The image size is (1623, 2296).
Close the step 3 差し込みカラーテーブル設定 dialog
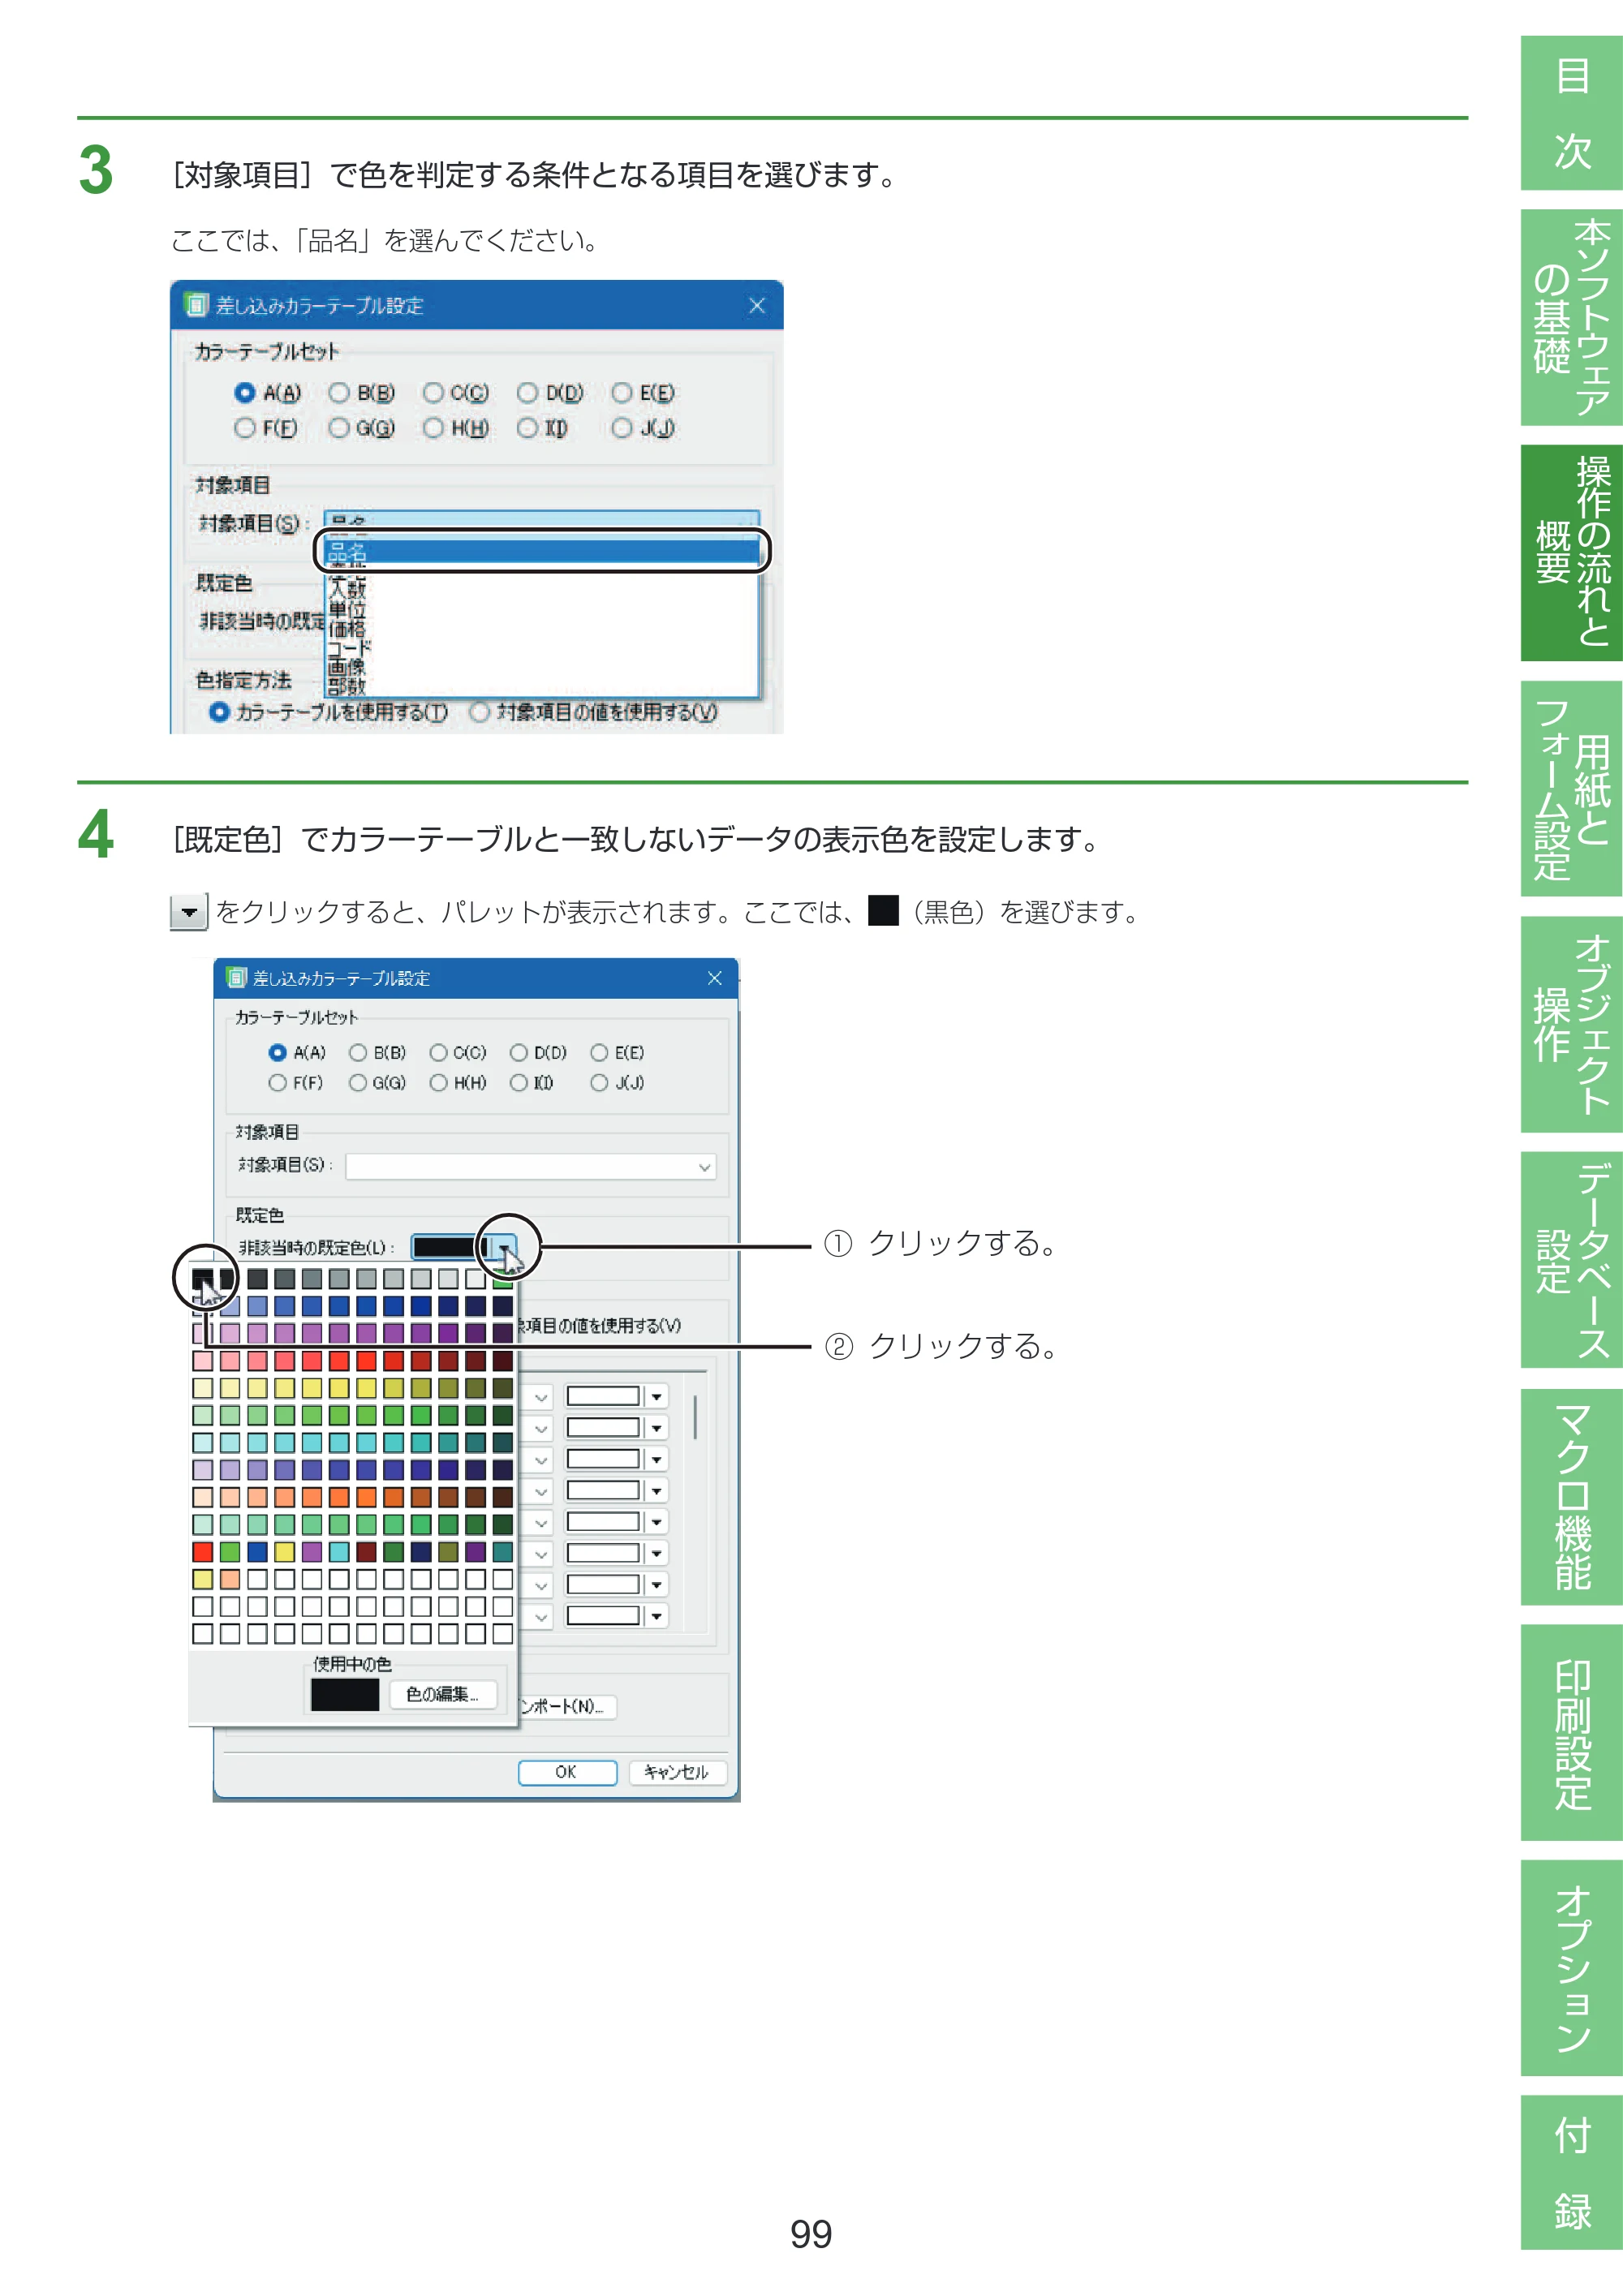757,306
